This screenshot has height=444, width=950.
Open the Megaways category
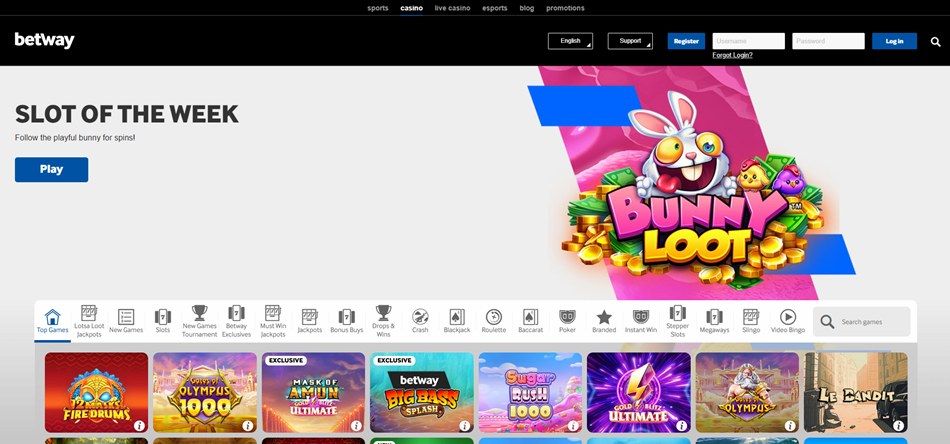pyautogui.click(x=714, y=321)
